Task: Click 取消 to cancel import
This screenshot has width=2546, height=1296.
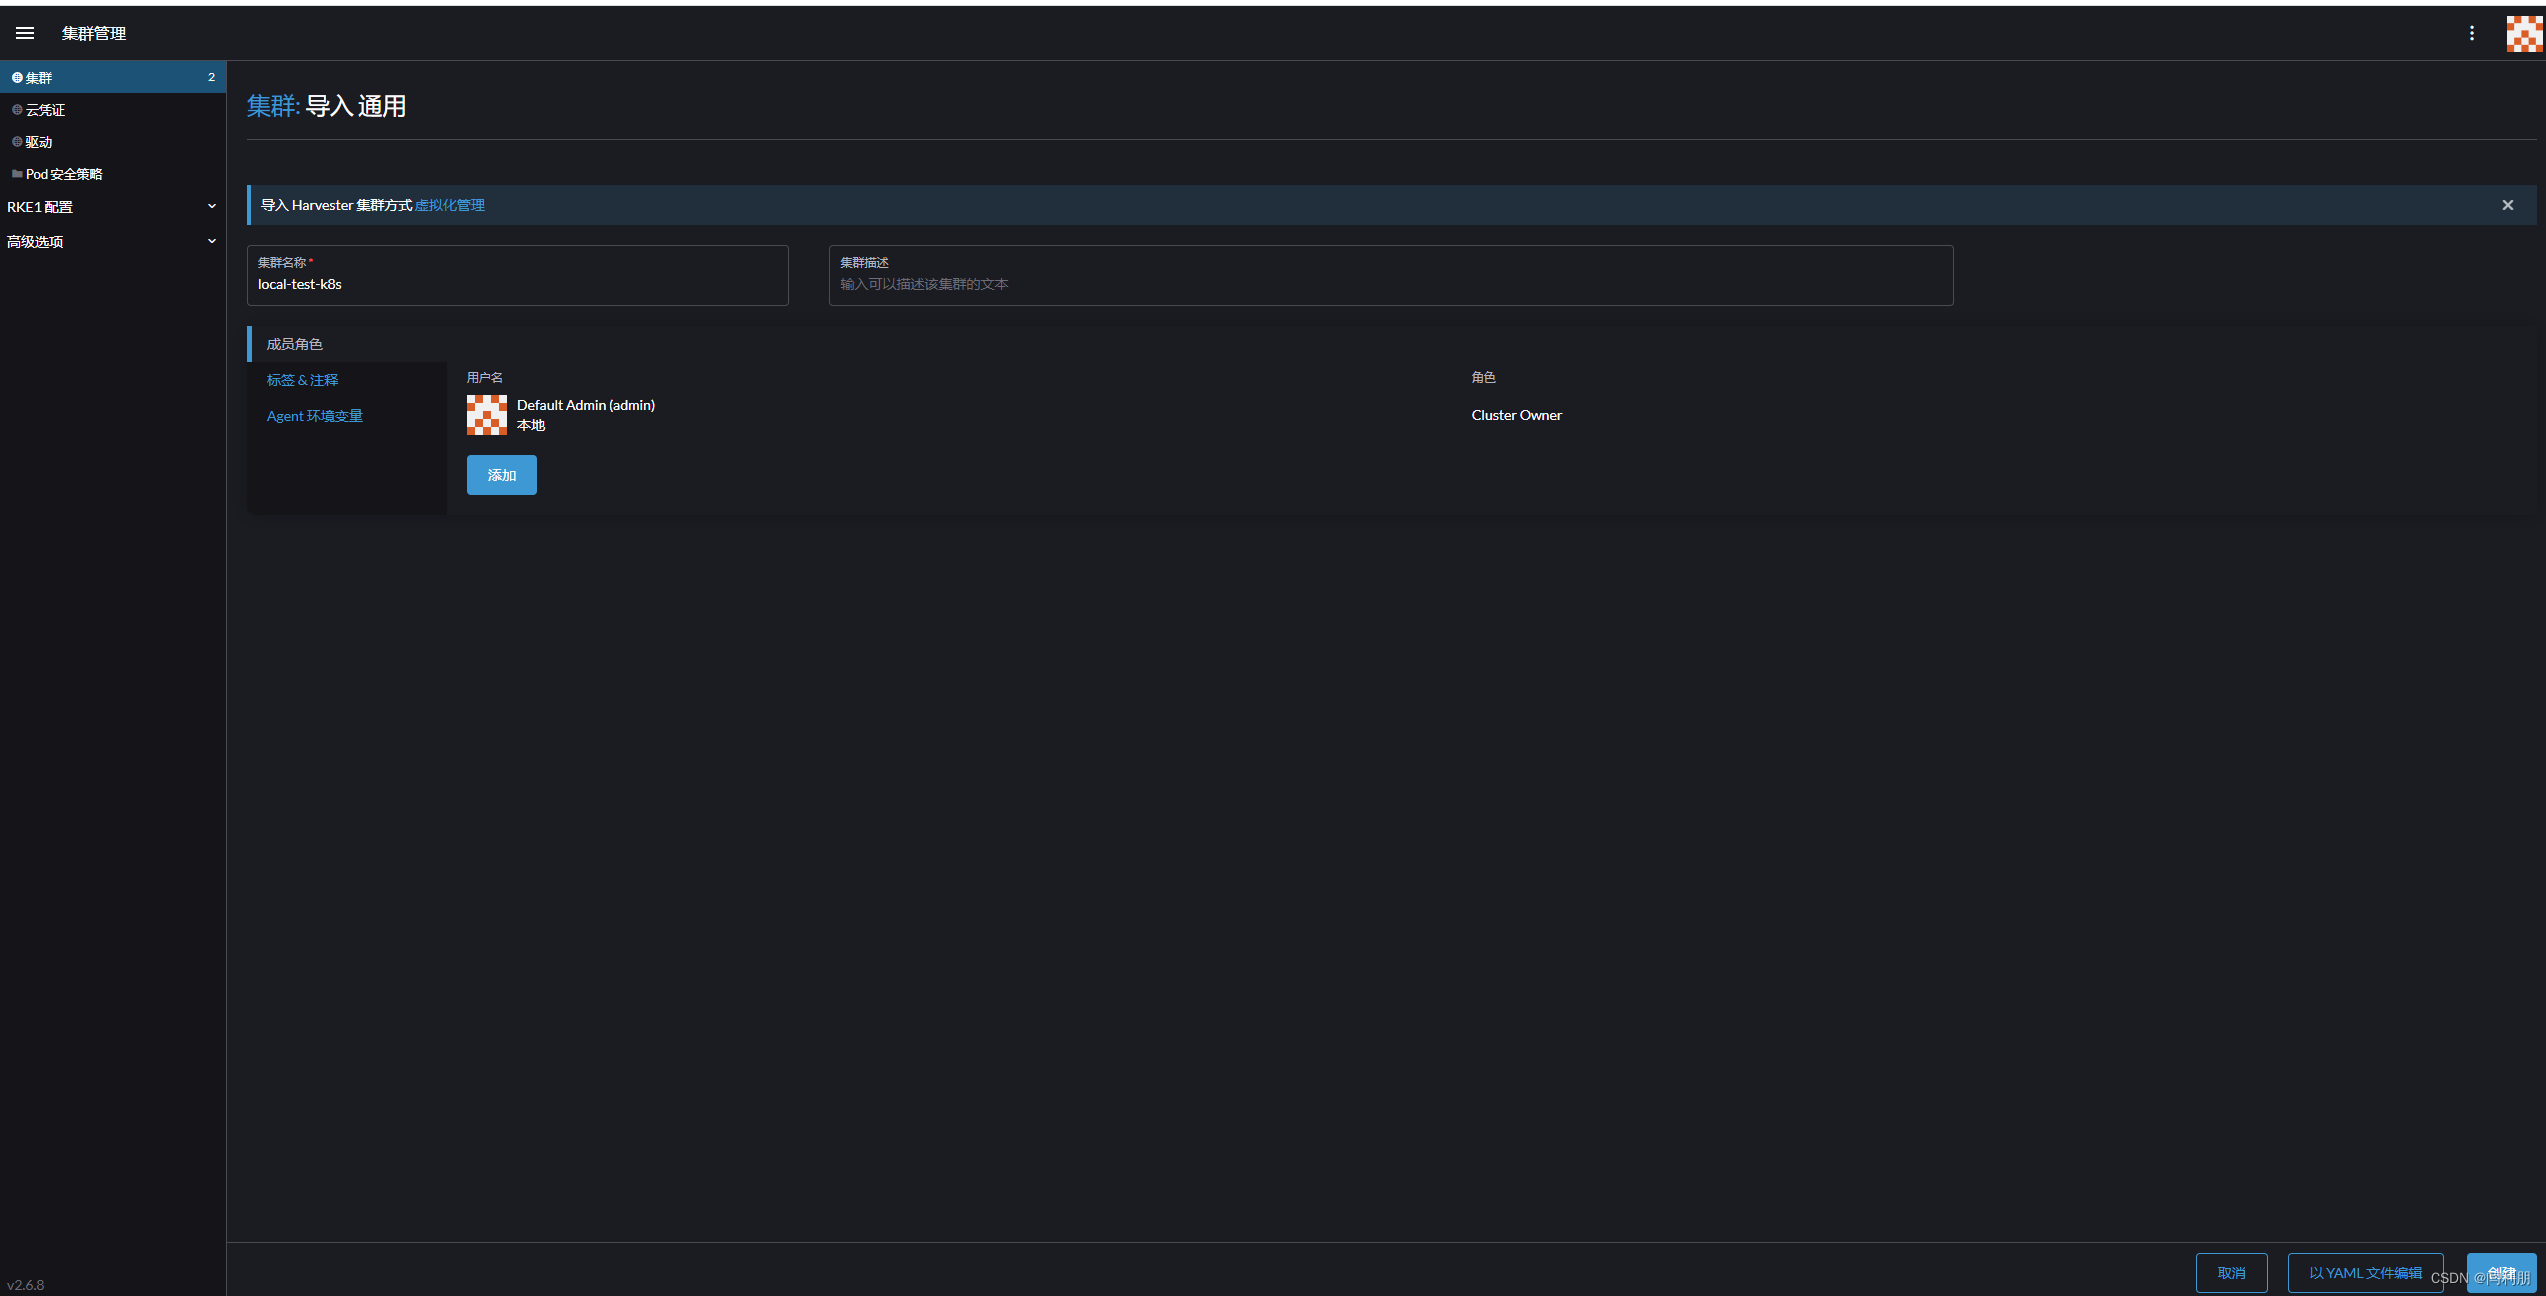Action: pyautogui.click(x=2230, y=1273)
